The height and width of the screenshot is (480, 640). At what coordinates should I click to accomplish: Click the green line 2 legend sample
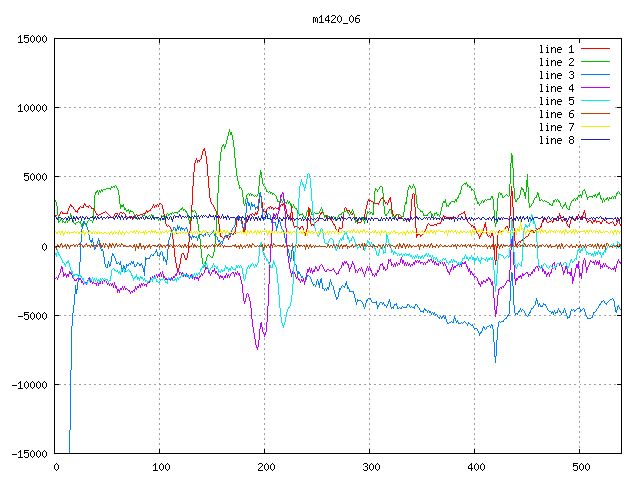[595, 62]
